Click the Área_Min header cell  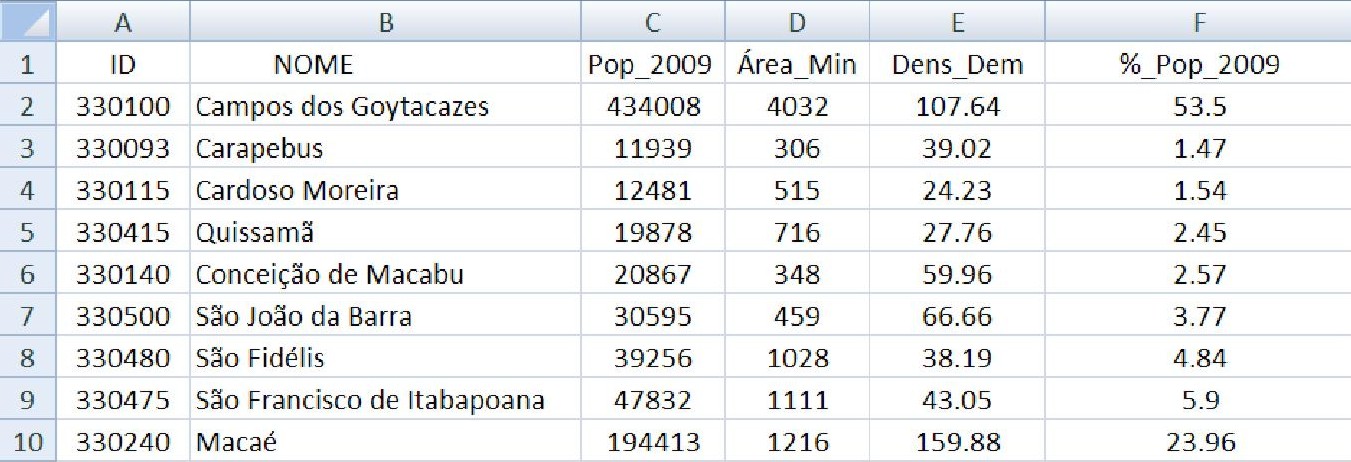point(797,64)
